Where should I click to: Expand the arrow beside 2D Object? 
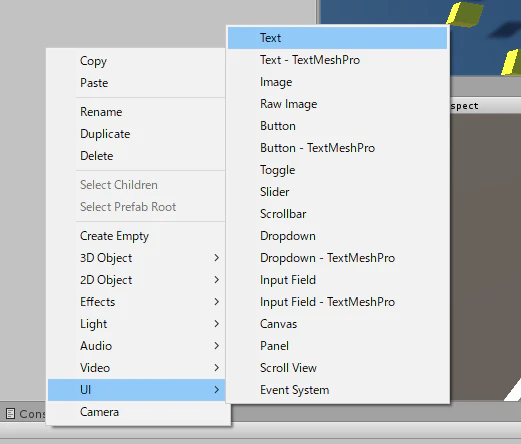click(x=217, y=280)
